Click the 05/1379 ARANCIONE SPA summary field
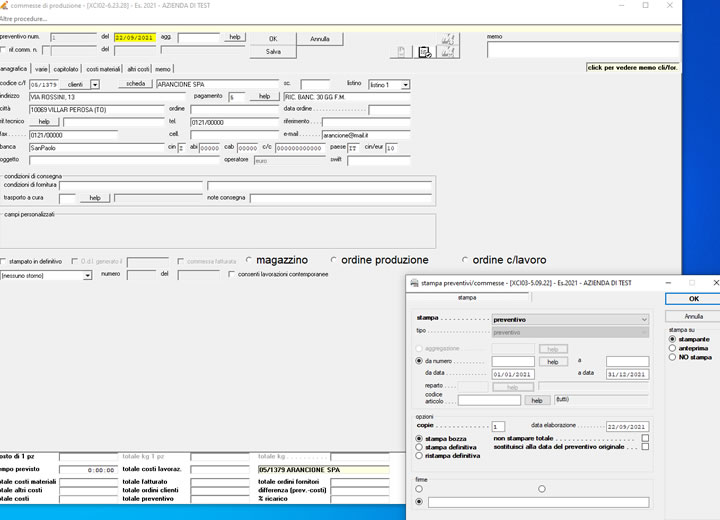This screenshot has width=720, height=520. tap(323, 469)
